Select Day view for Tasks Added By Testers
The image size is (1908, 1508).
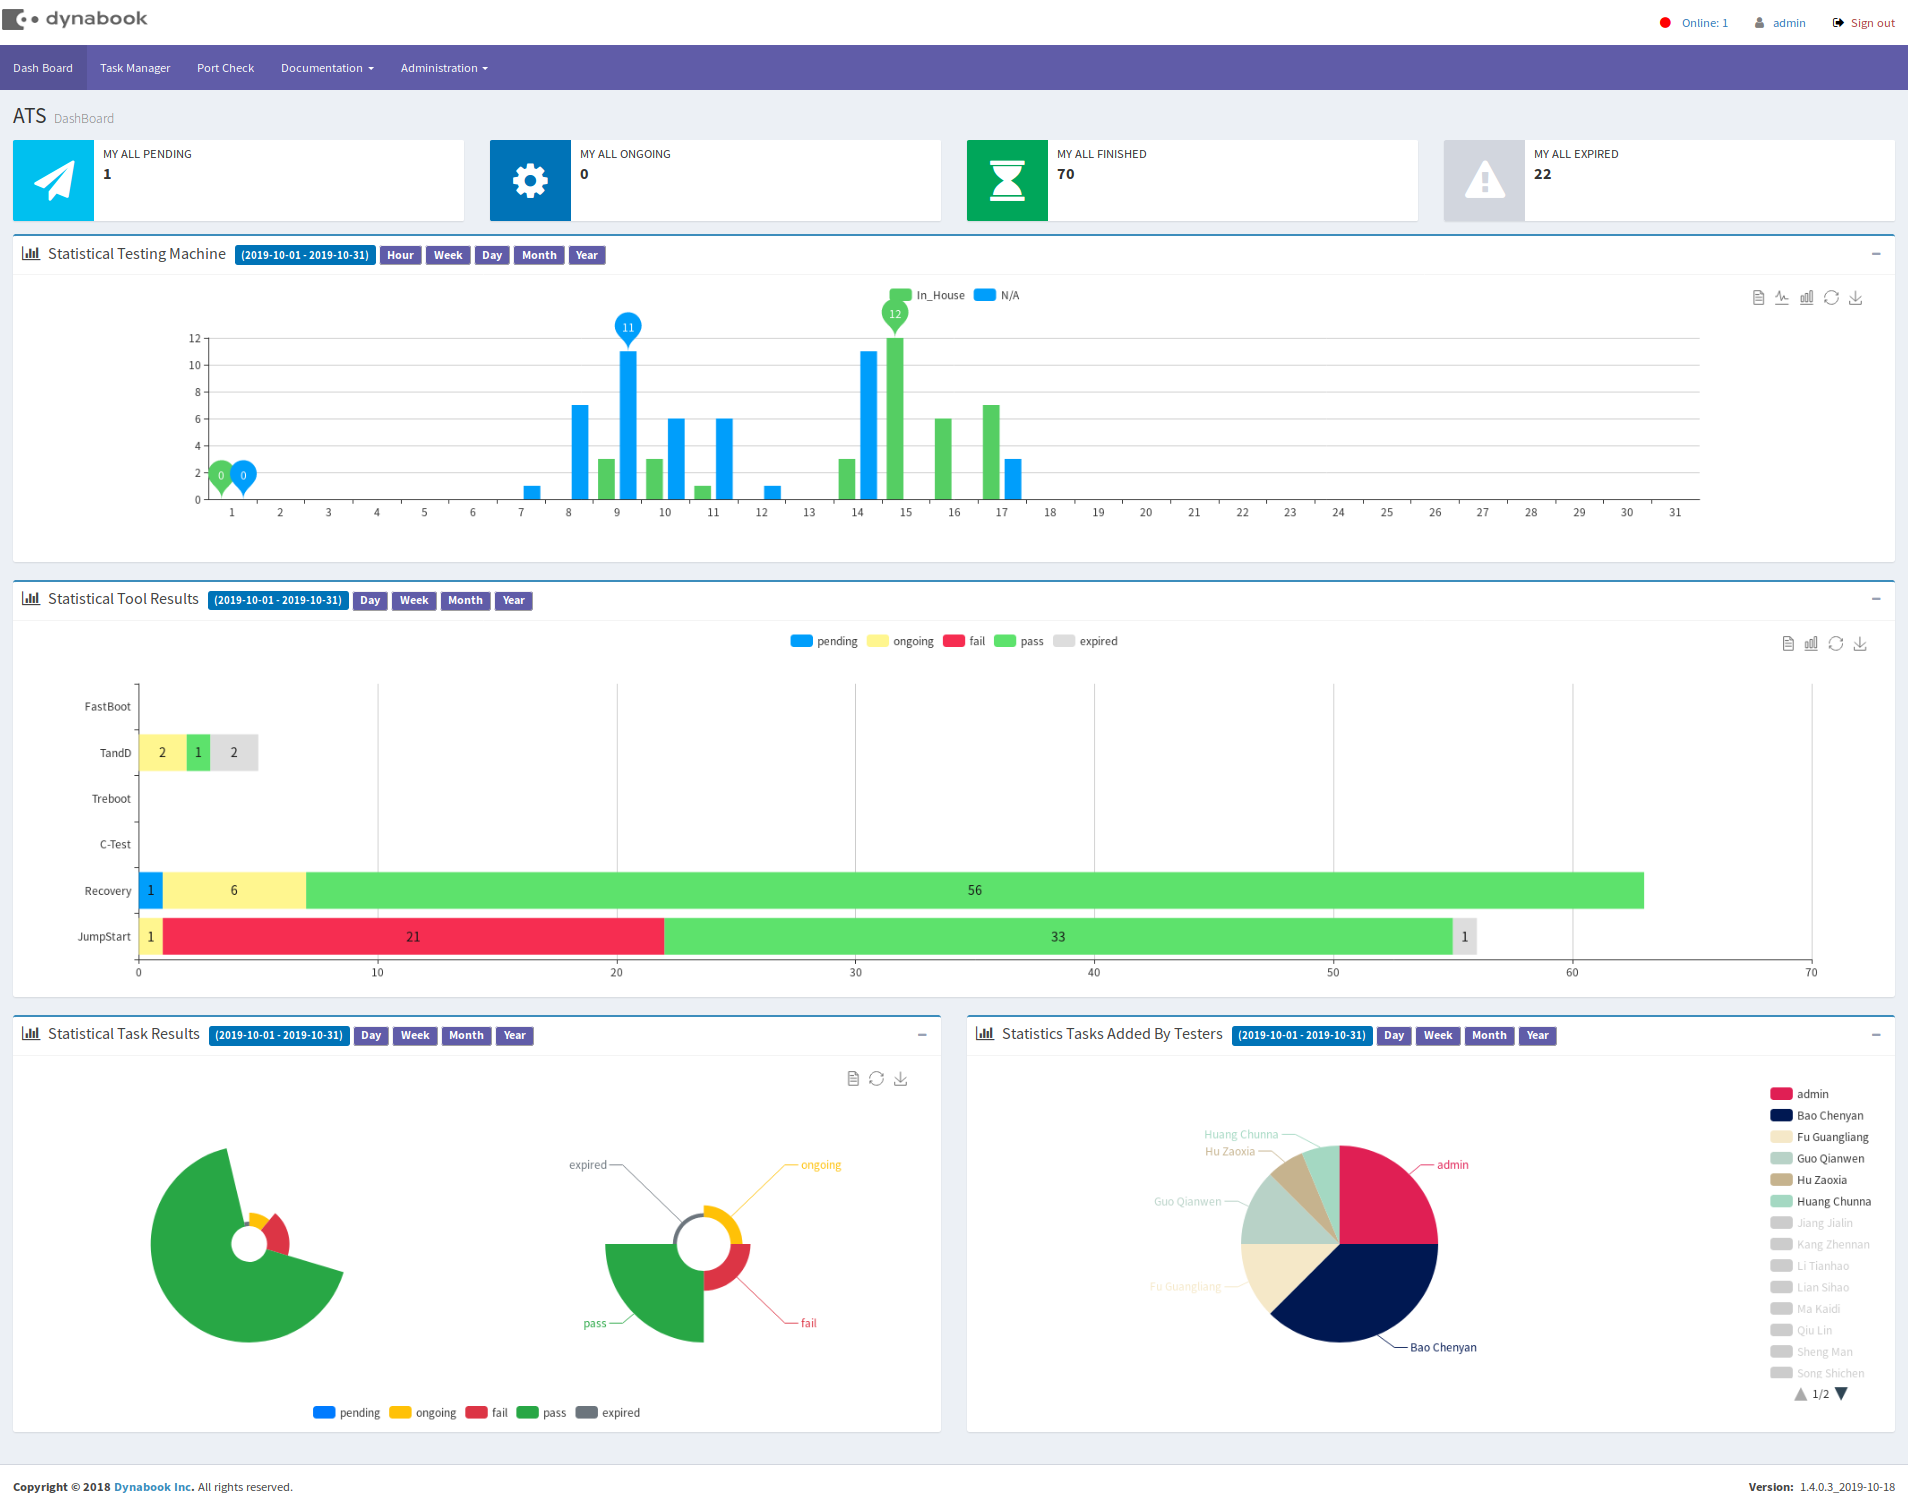click(x=1394, y=1036)
